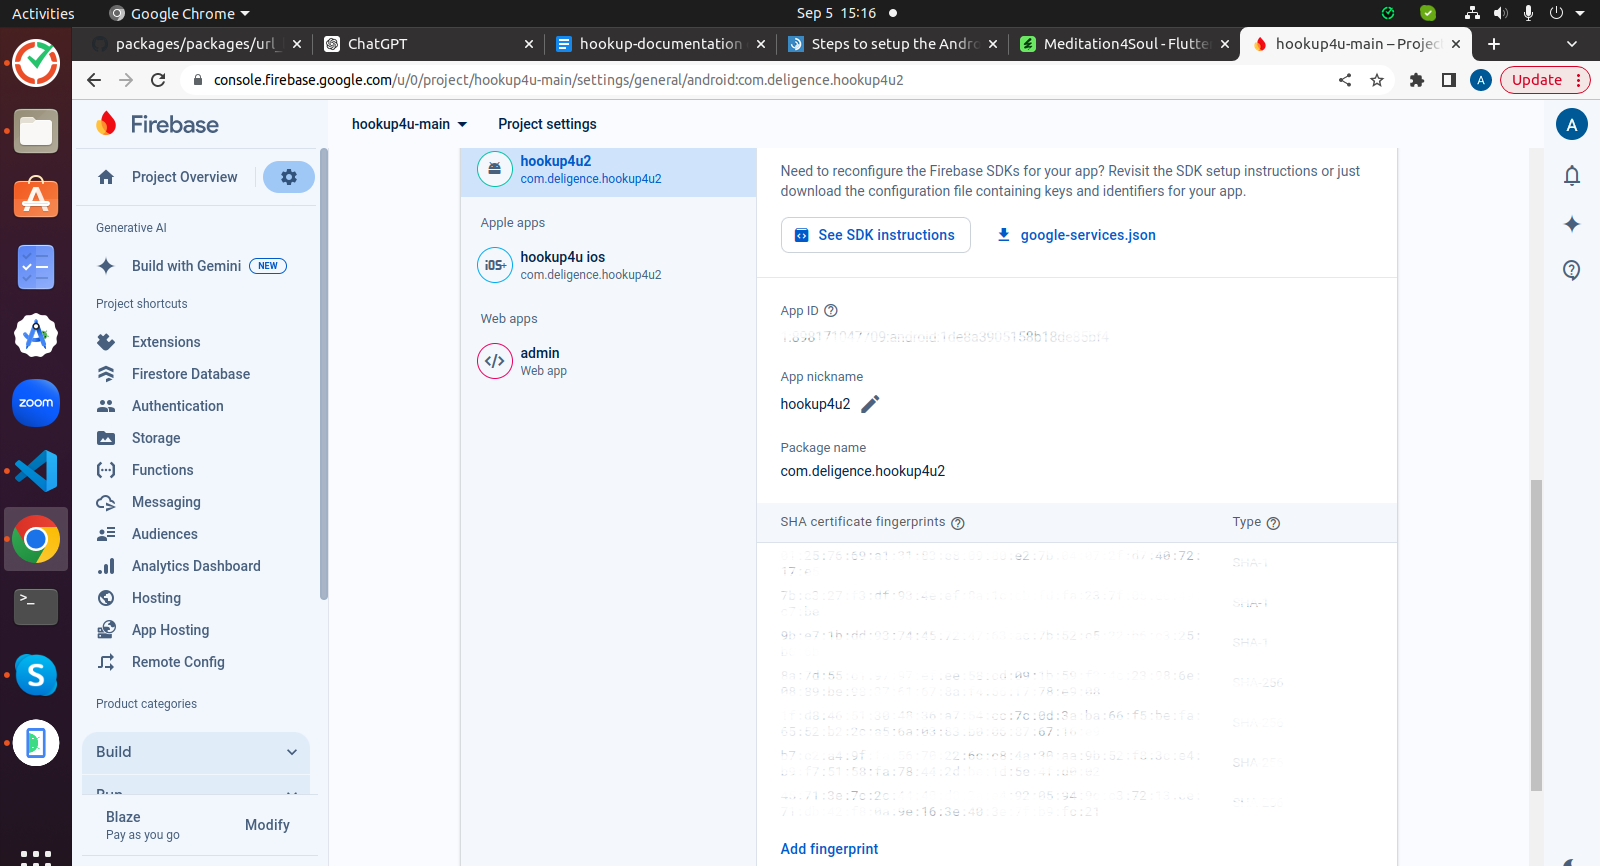Open account avatar in Firebase header
The height and width of the screenshot is (866, 1600).
pos(1572,124)
